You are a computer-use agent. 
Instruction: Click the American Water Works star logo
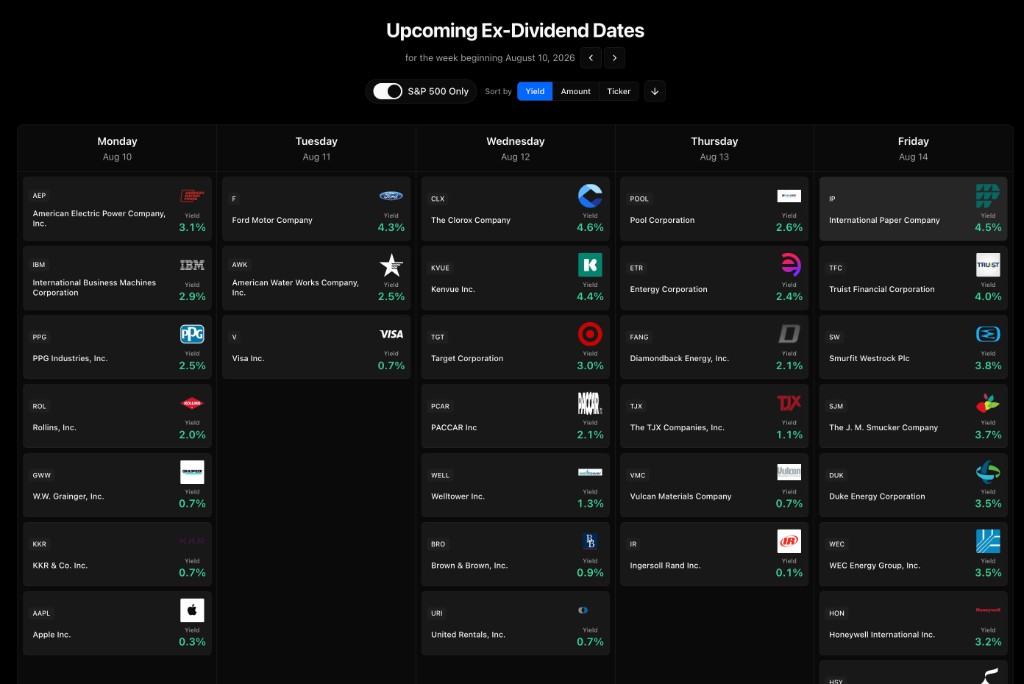[x=391, y=265]
